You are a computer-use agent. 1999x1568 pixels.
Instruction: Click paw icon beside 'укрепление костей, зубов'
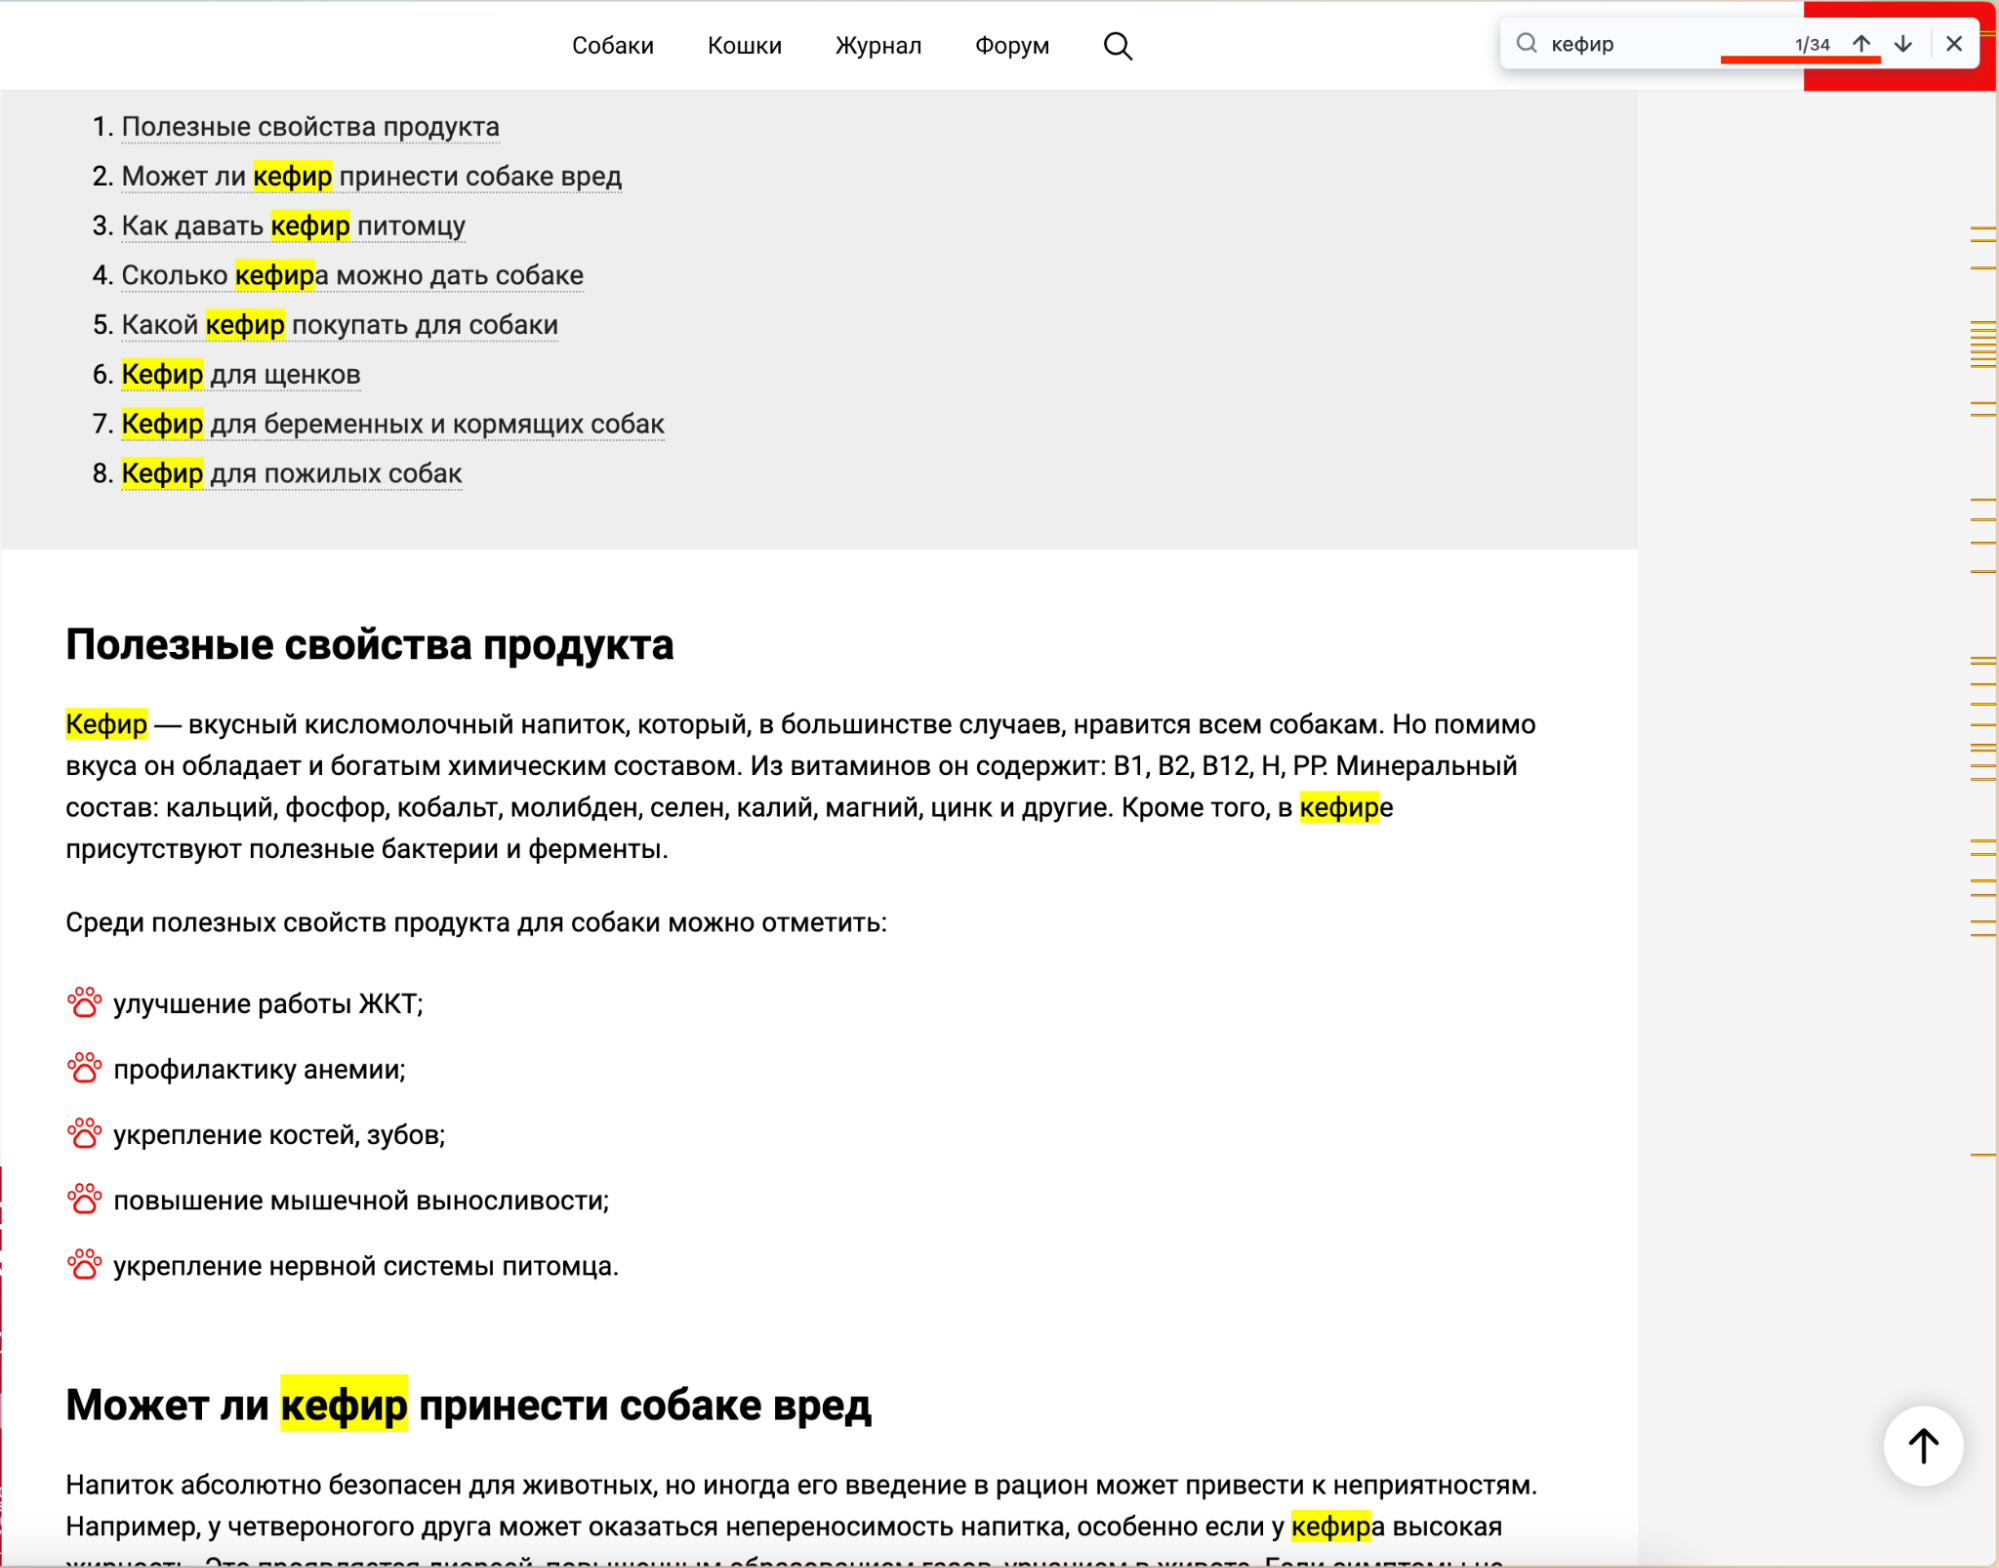pos(84,1134)
